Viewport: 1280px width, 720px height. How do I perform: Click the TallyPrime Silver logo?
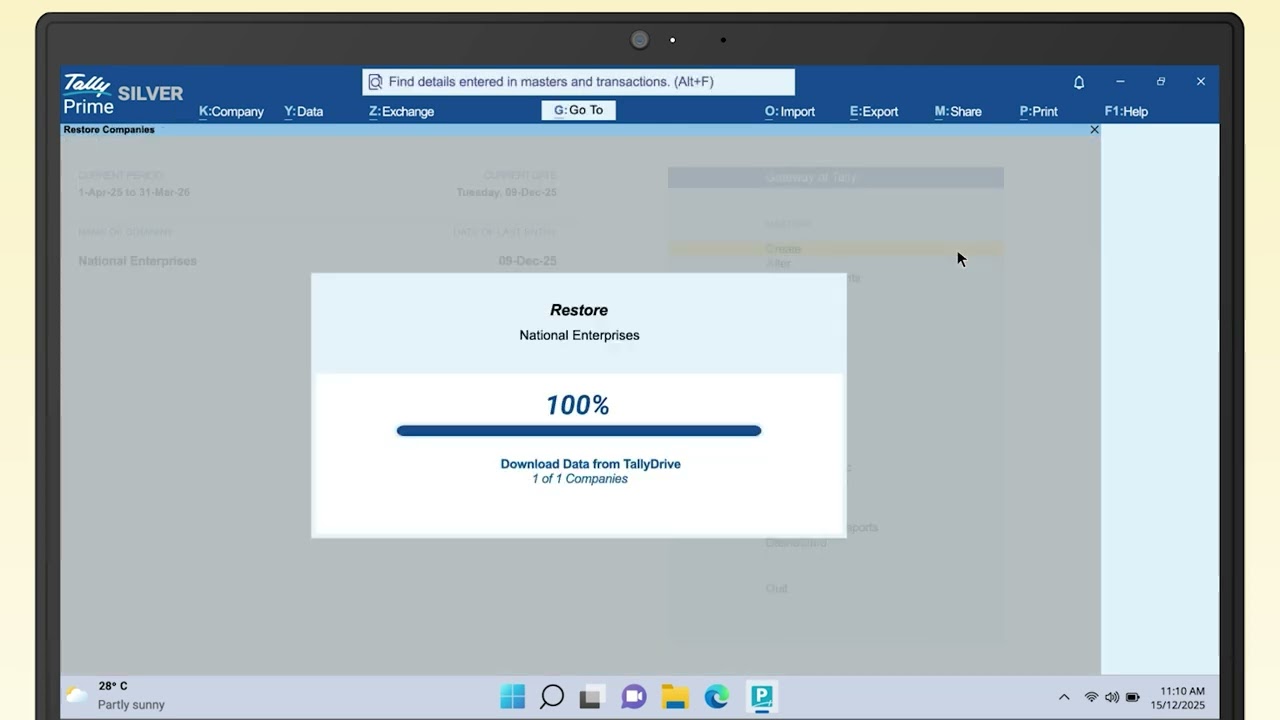click(122, 94)
